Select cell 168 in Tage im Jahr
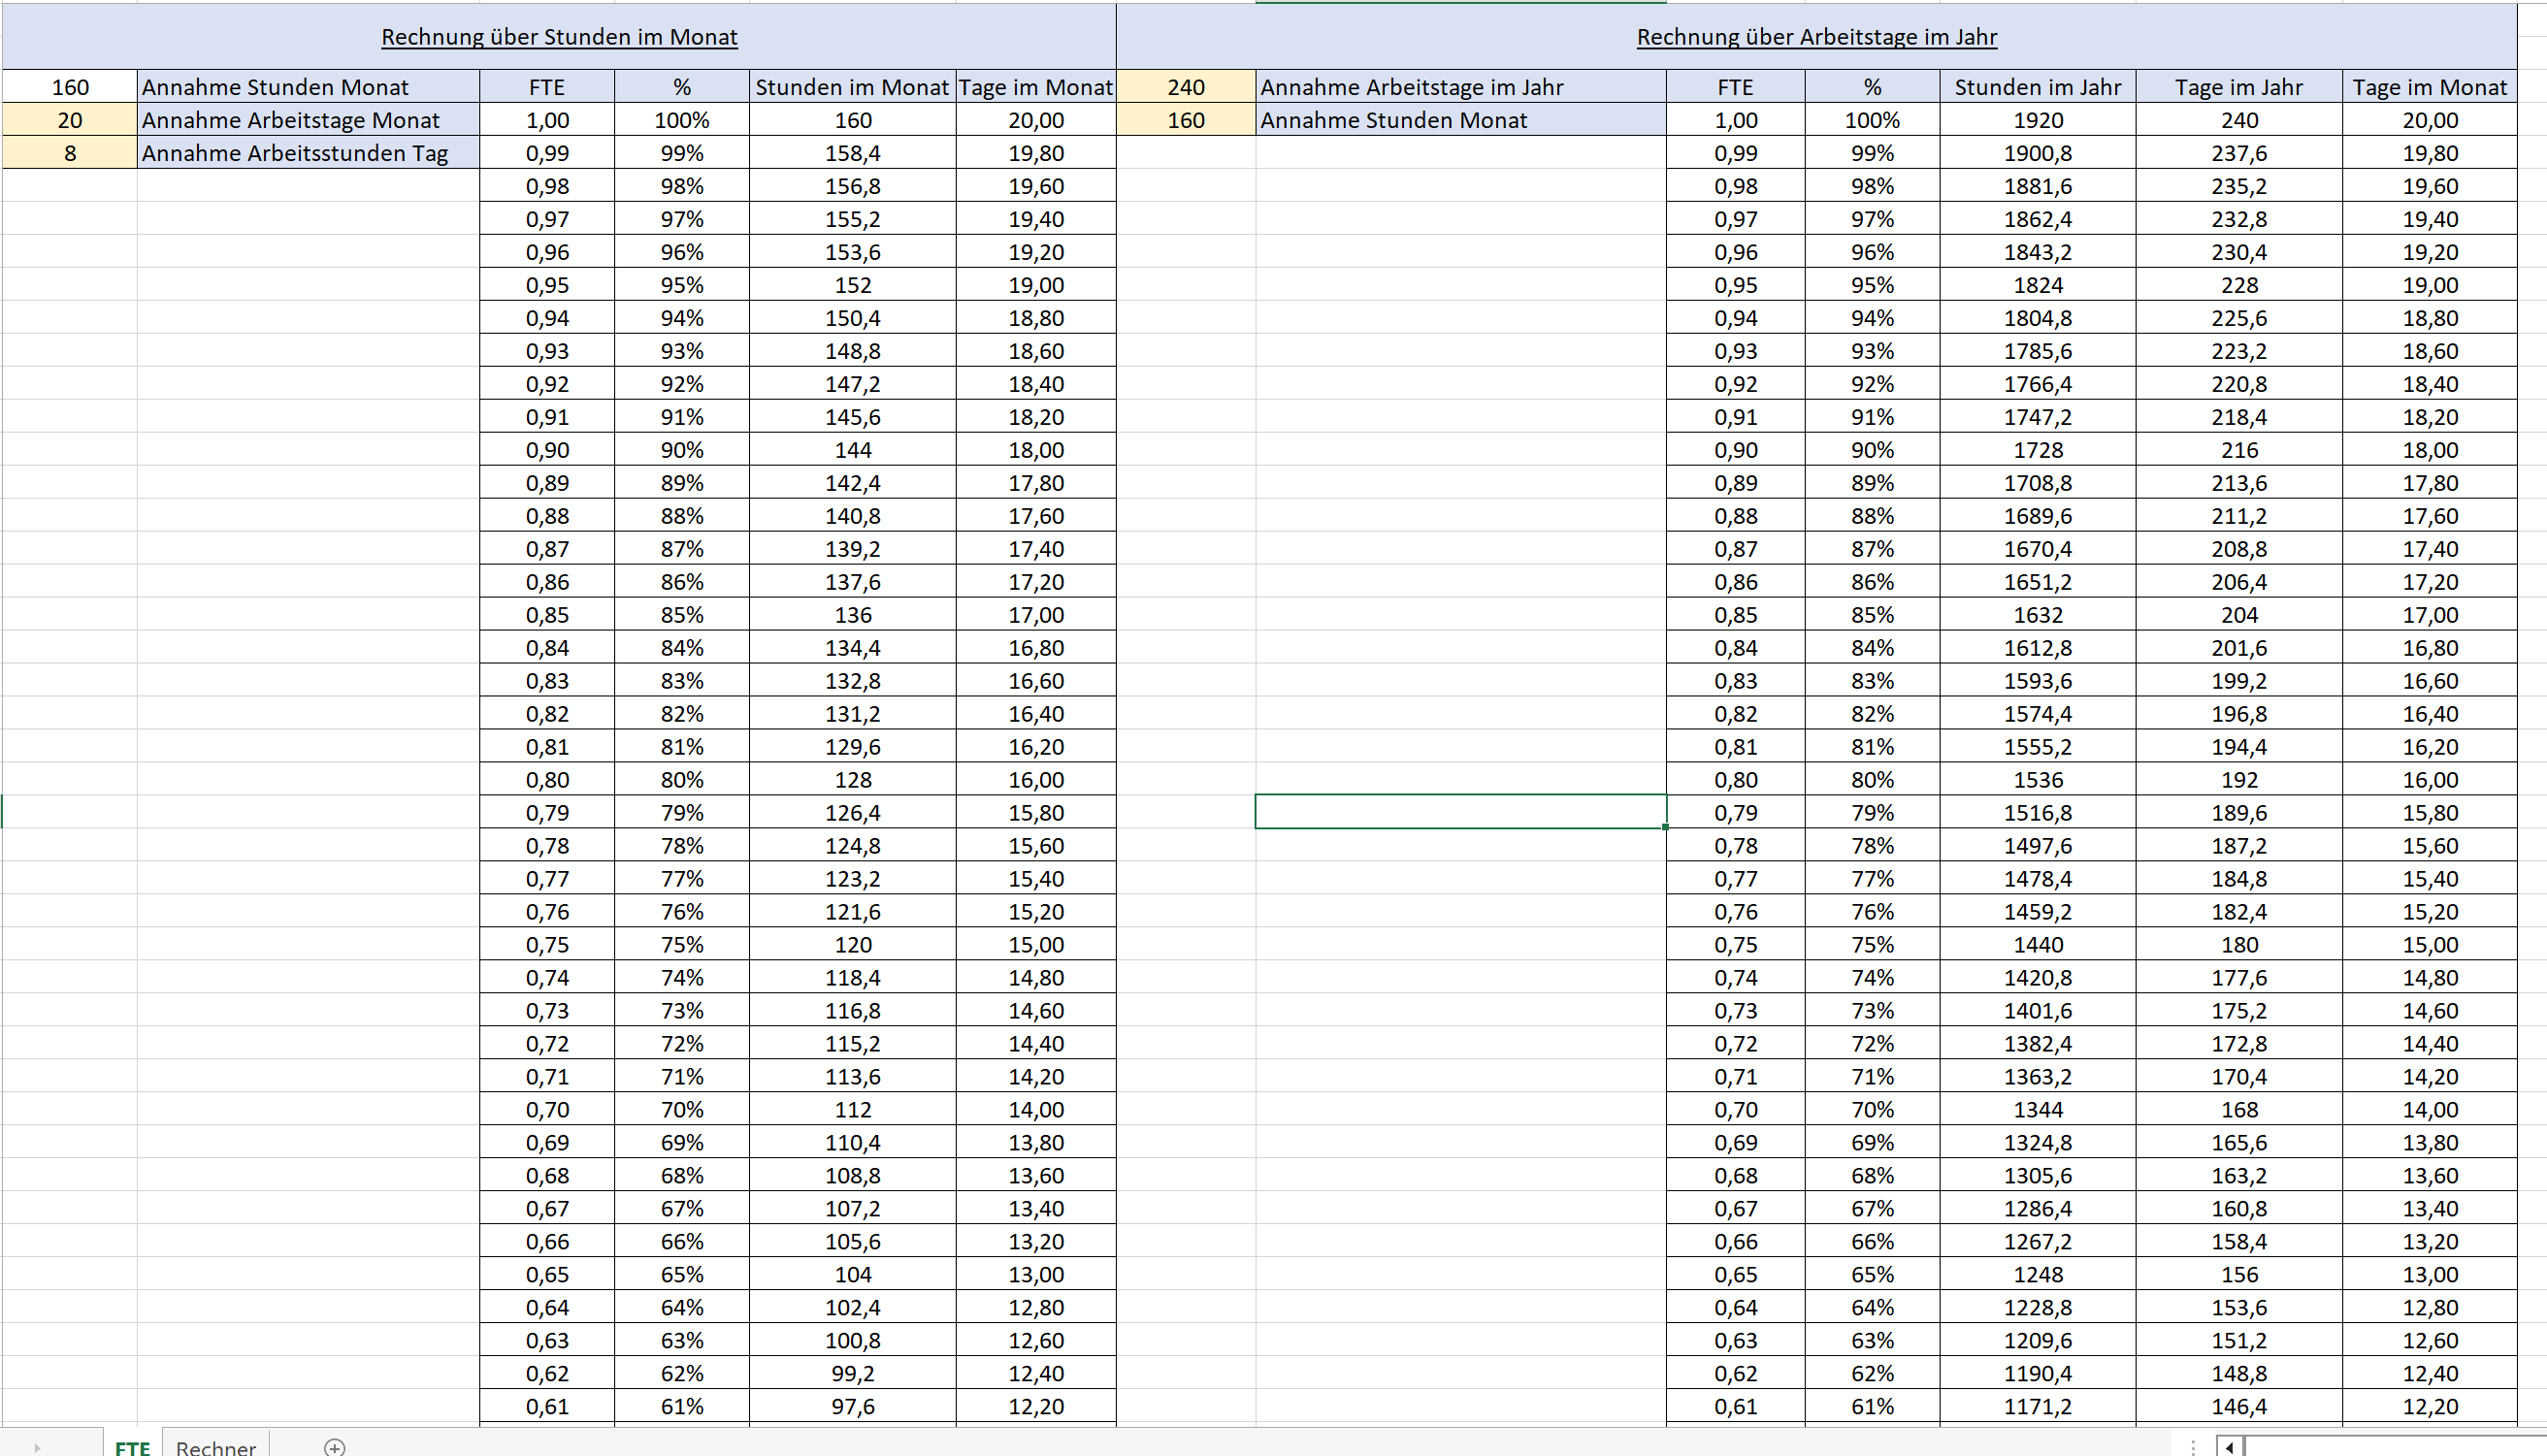The image size is (2547, 1456). (x=2238, y=1110)
